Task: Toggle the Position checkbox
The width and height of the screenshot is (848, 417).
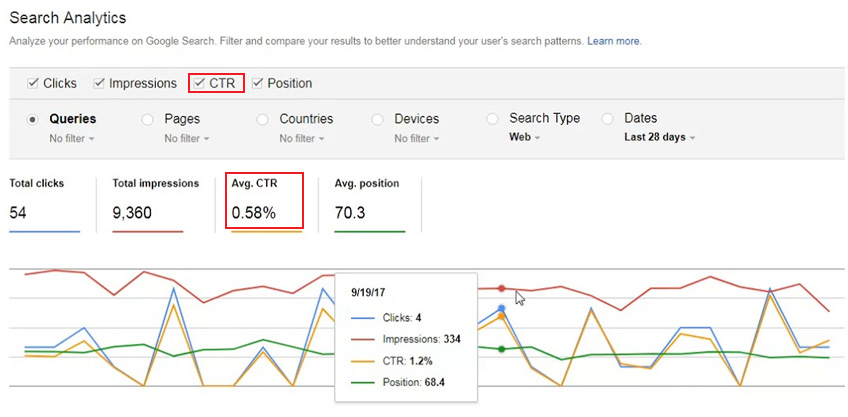Action: pyautogui.click(x=257, y=83)
